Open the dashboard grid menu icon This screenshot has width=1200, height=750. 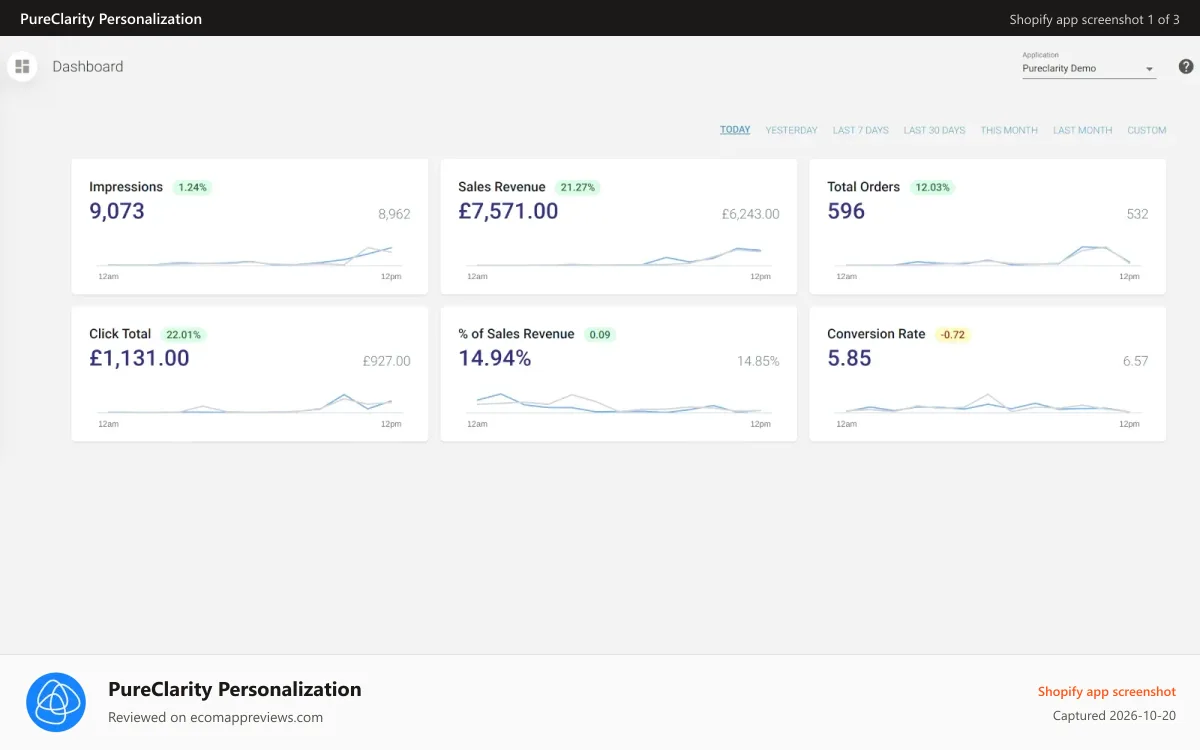tap(22, 66)
